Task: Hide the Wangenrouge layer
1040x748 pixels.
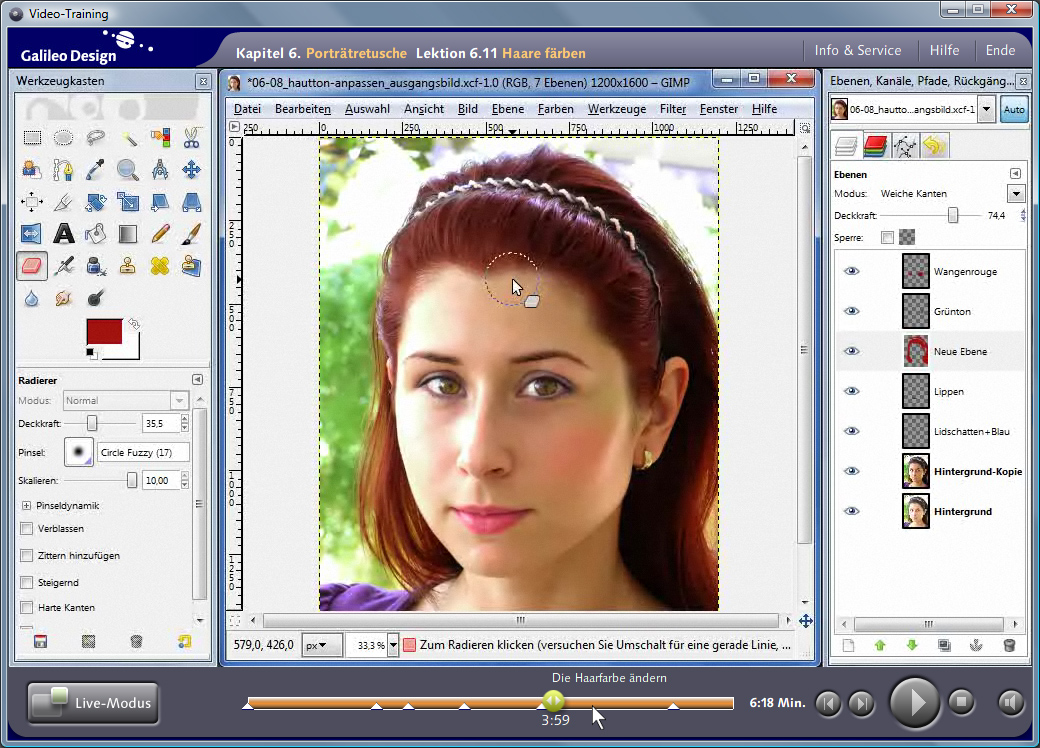Action: pyautogui.click(x=851, y=271)
